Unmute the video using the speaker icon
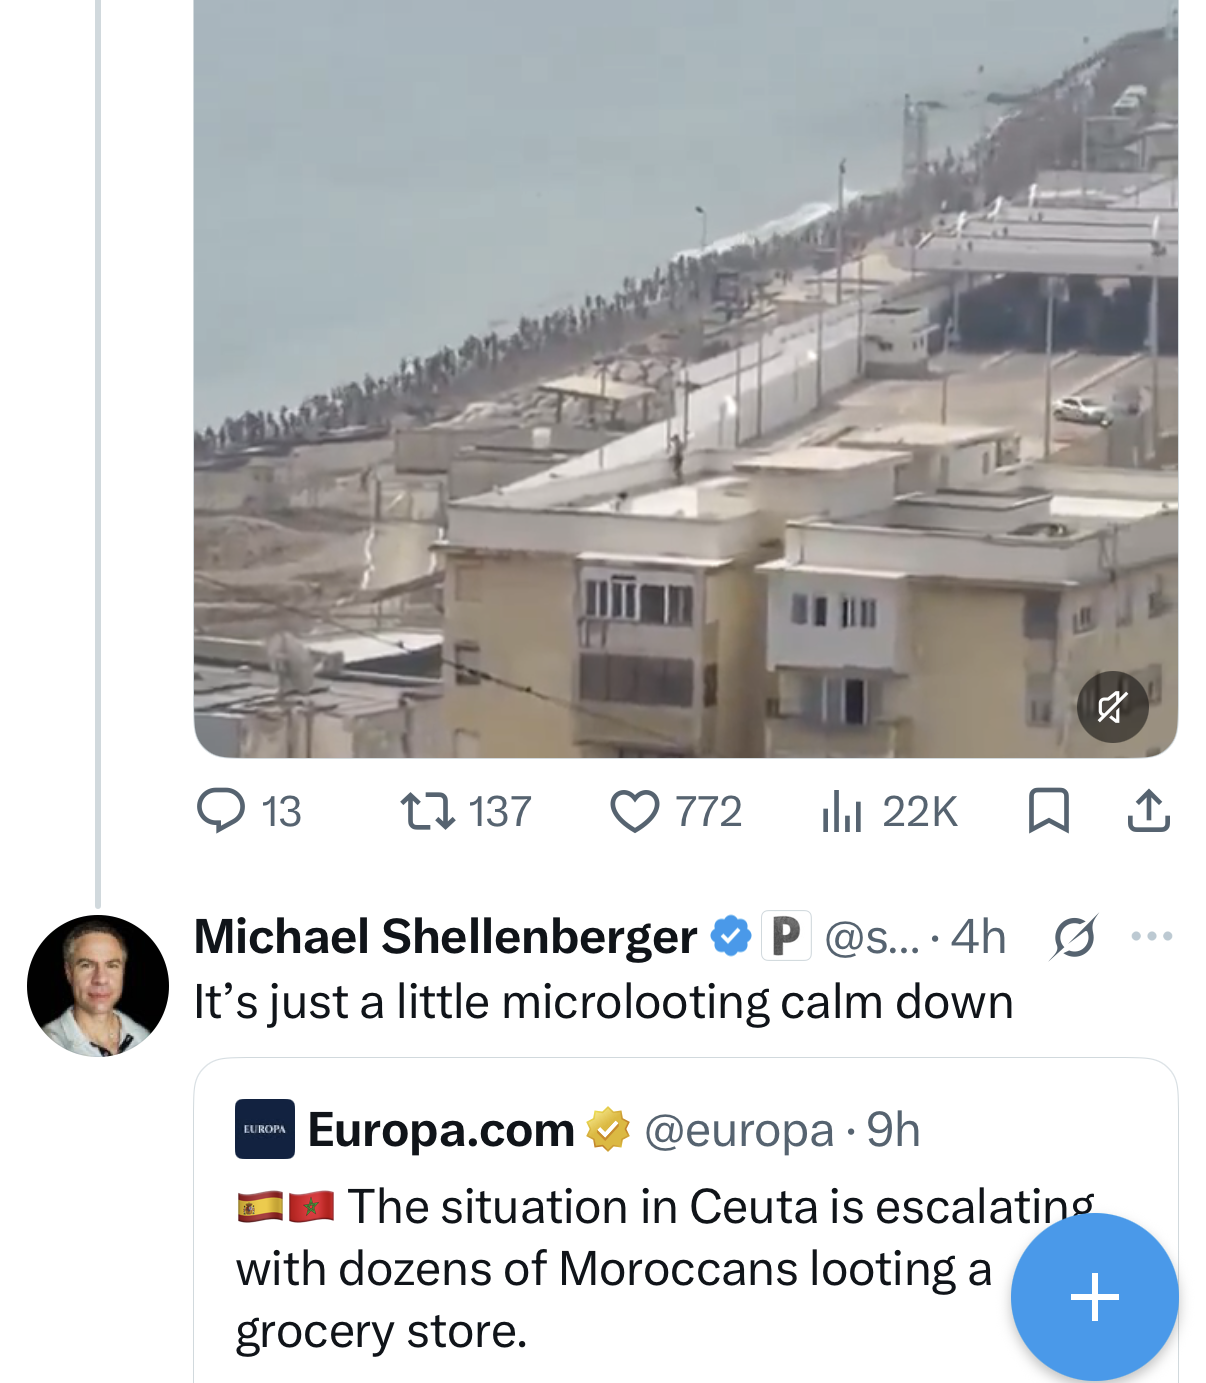The height and width of the screenshot is (1383, 1206). [1112, 707]
